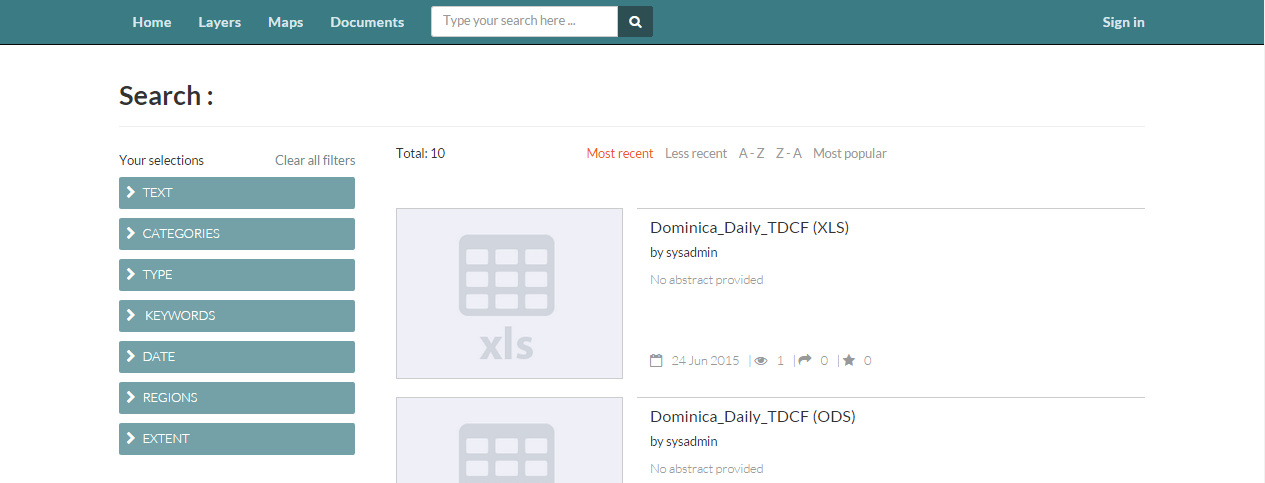Image resolution: width=1265 pixels, height=483 pixels.
Task: Open the Dominica_Daily_TDCF ODS spreadsheet thumbnail
Action: click(x=509, y=440)
